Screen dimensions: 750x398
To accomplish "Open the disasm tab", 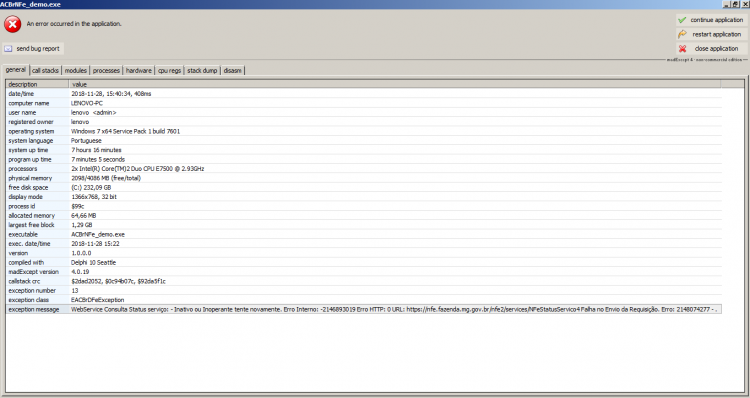I will pyautogui.click(x=232, y=71).
